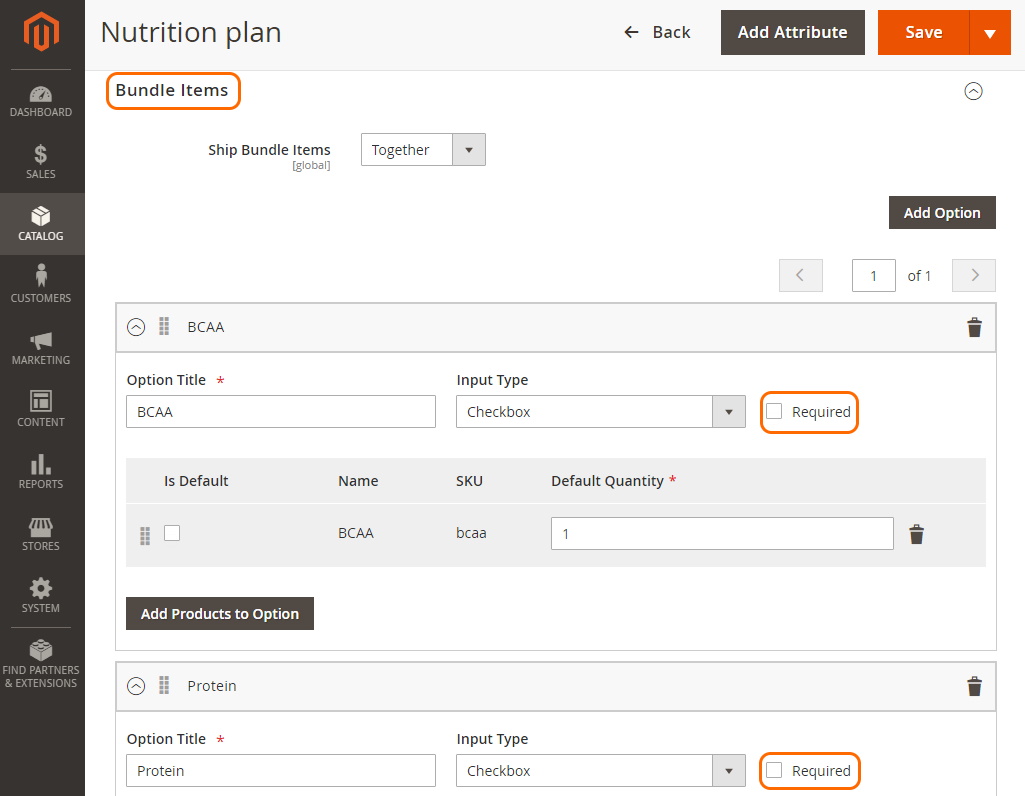The image size is (1025, 796).
Task: Click the Magento logo icon
Action: click(41, 31)
